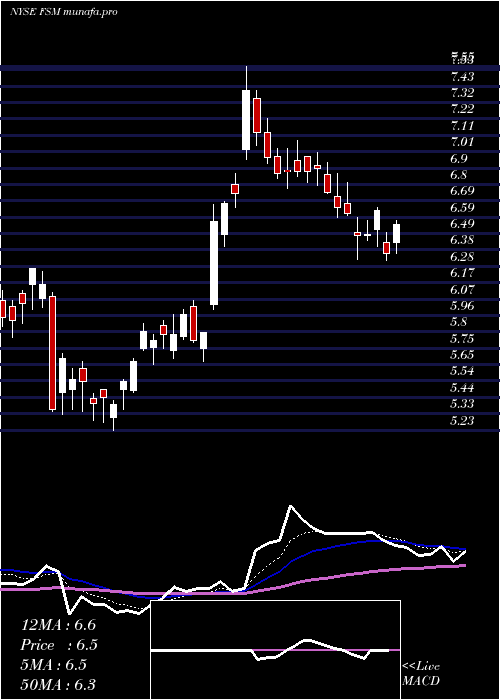Select the Price : 6.5 legend entry
Screen dimensions: 500x700
pos(59,645)
